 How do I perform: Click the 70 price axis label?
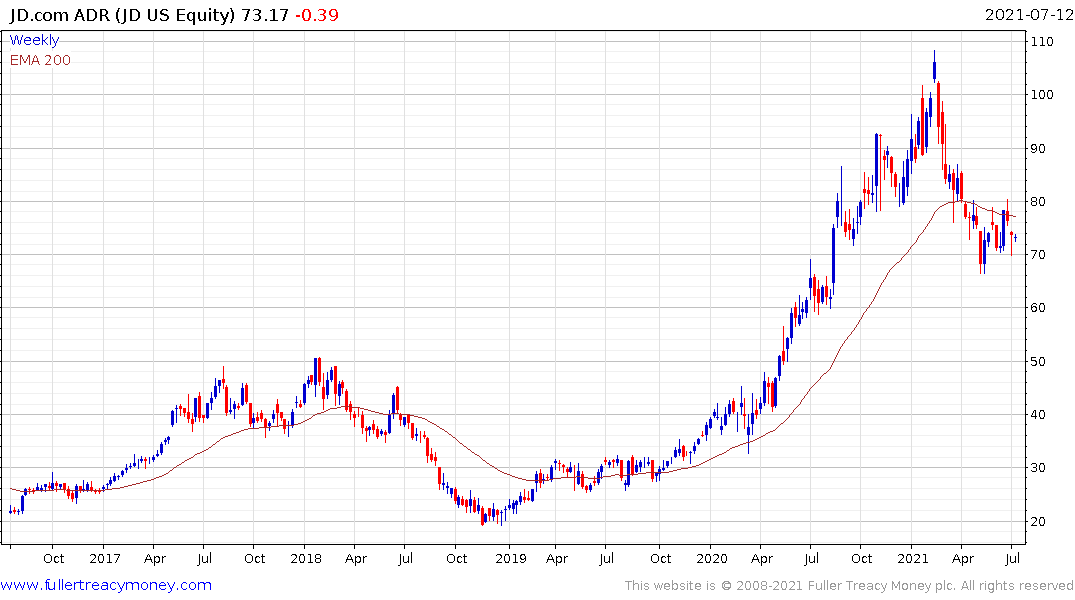click(x=1039, y=254)
